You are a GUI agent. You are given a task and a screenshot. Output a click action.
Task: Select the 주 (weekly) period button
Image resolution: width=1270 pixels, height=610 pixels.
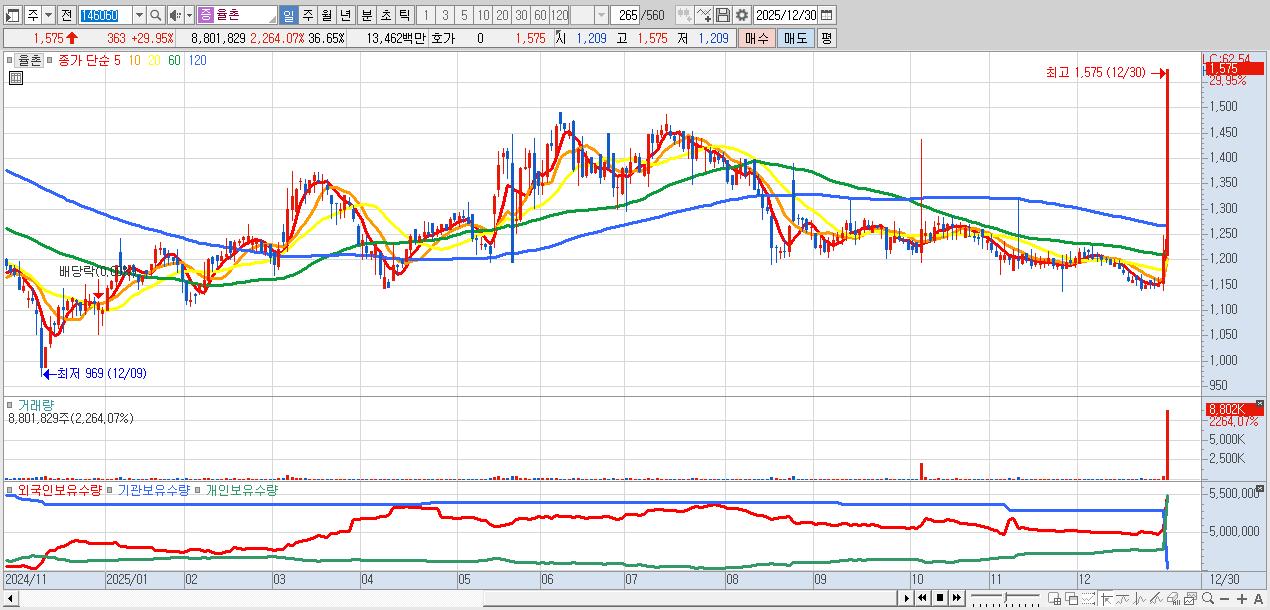click(x=306, y=15)
